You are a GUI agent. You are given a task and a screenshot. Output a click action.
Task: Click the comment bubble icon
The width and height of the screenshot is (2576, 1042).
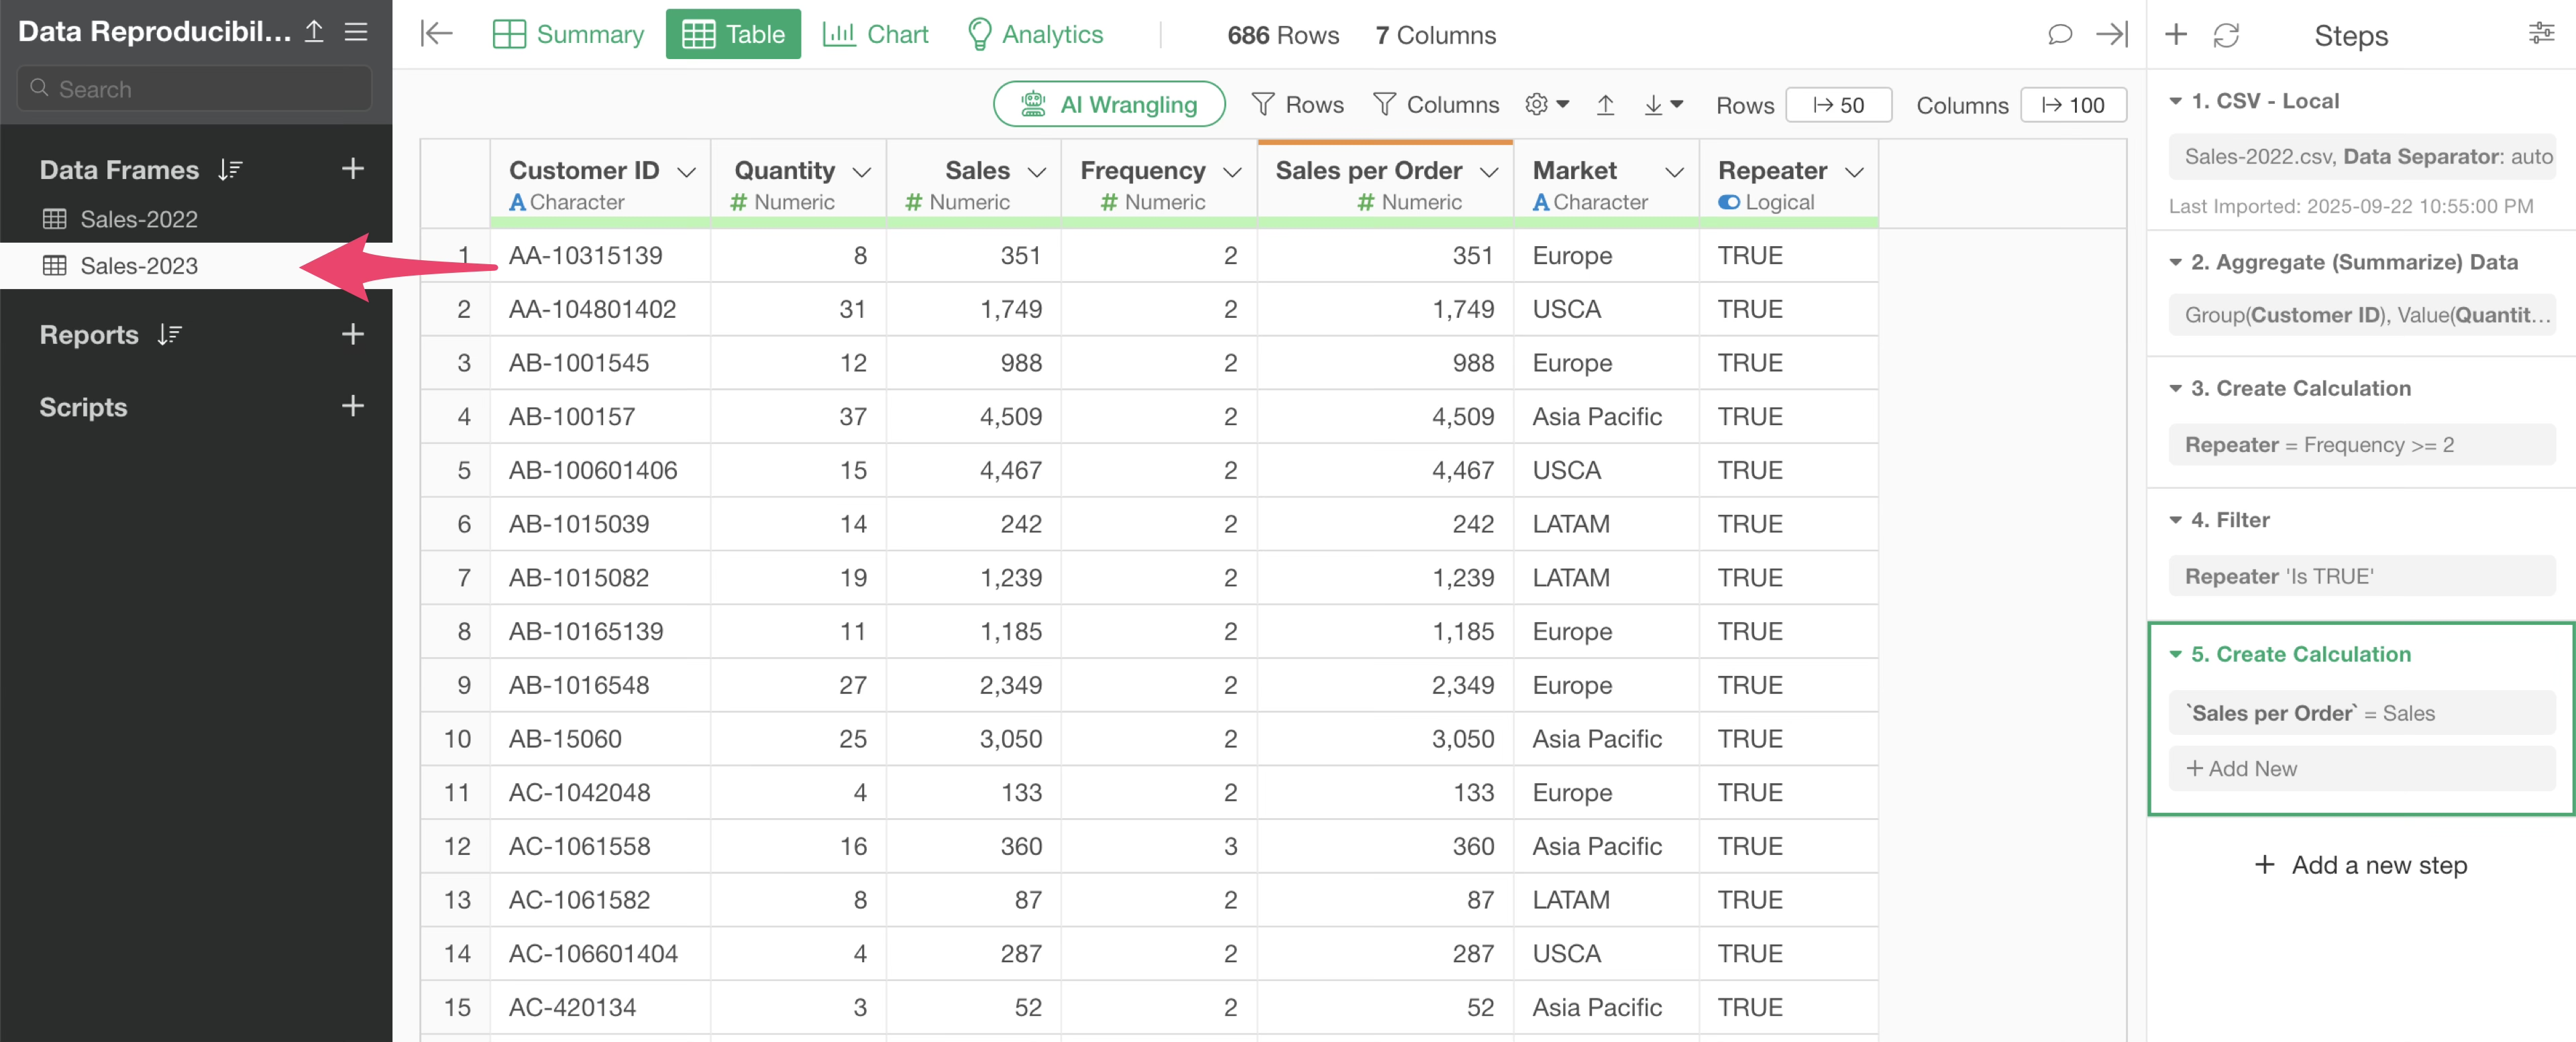point(2059,35)
